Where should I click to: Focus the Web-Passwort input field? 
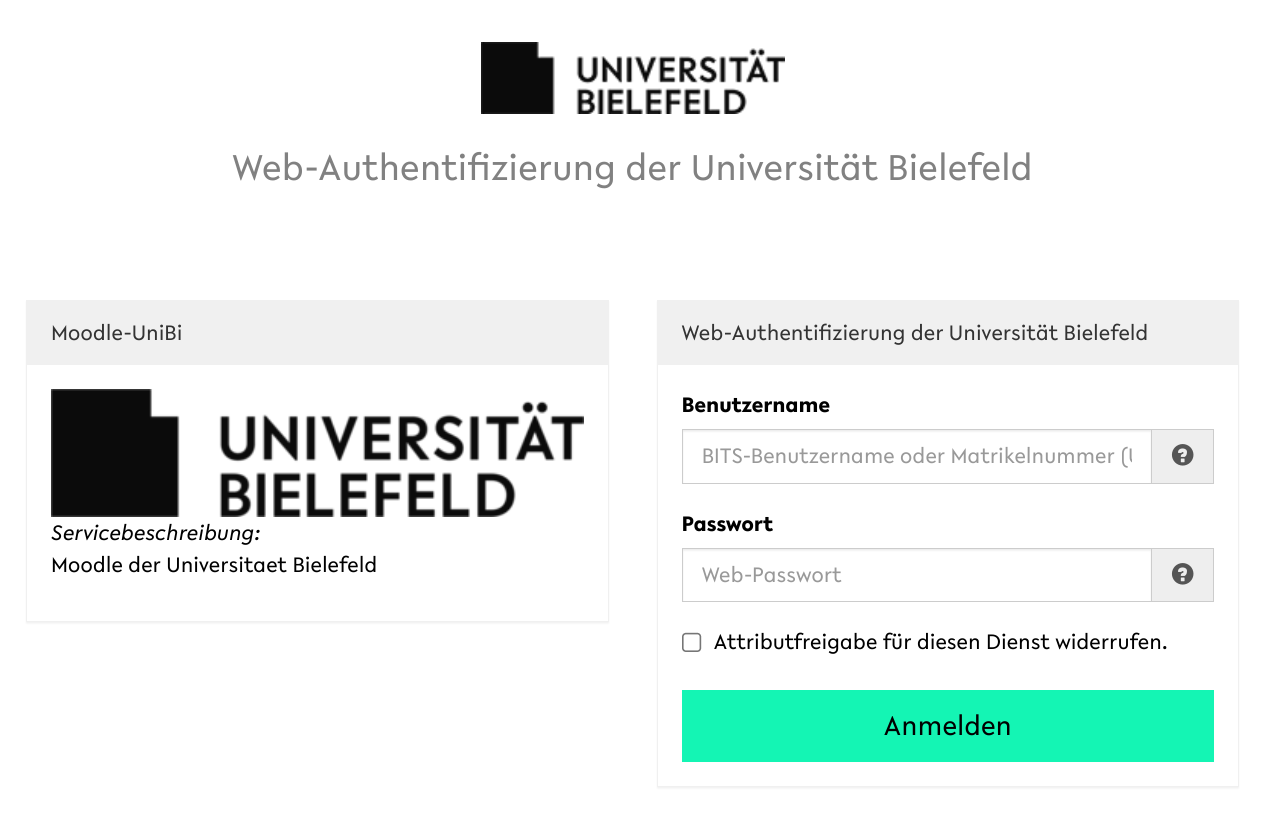point(916,575)
